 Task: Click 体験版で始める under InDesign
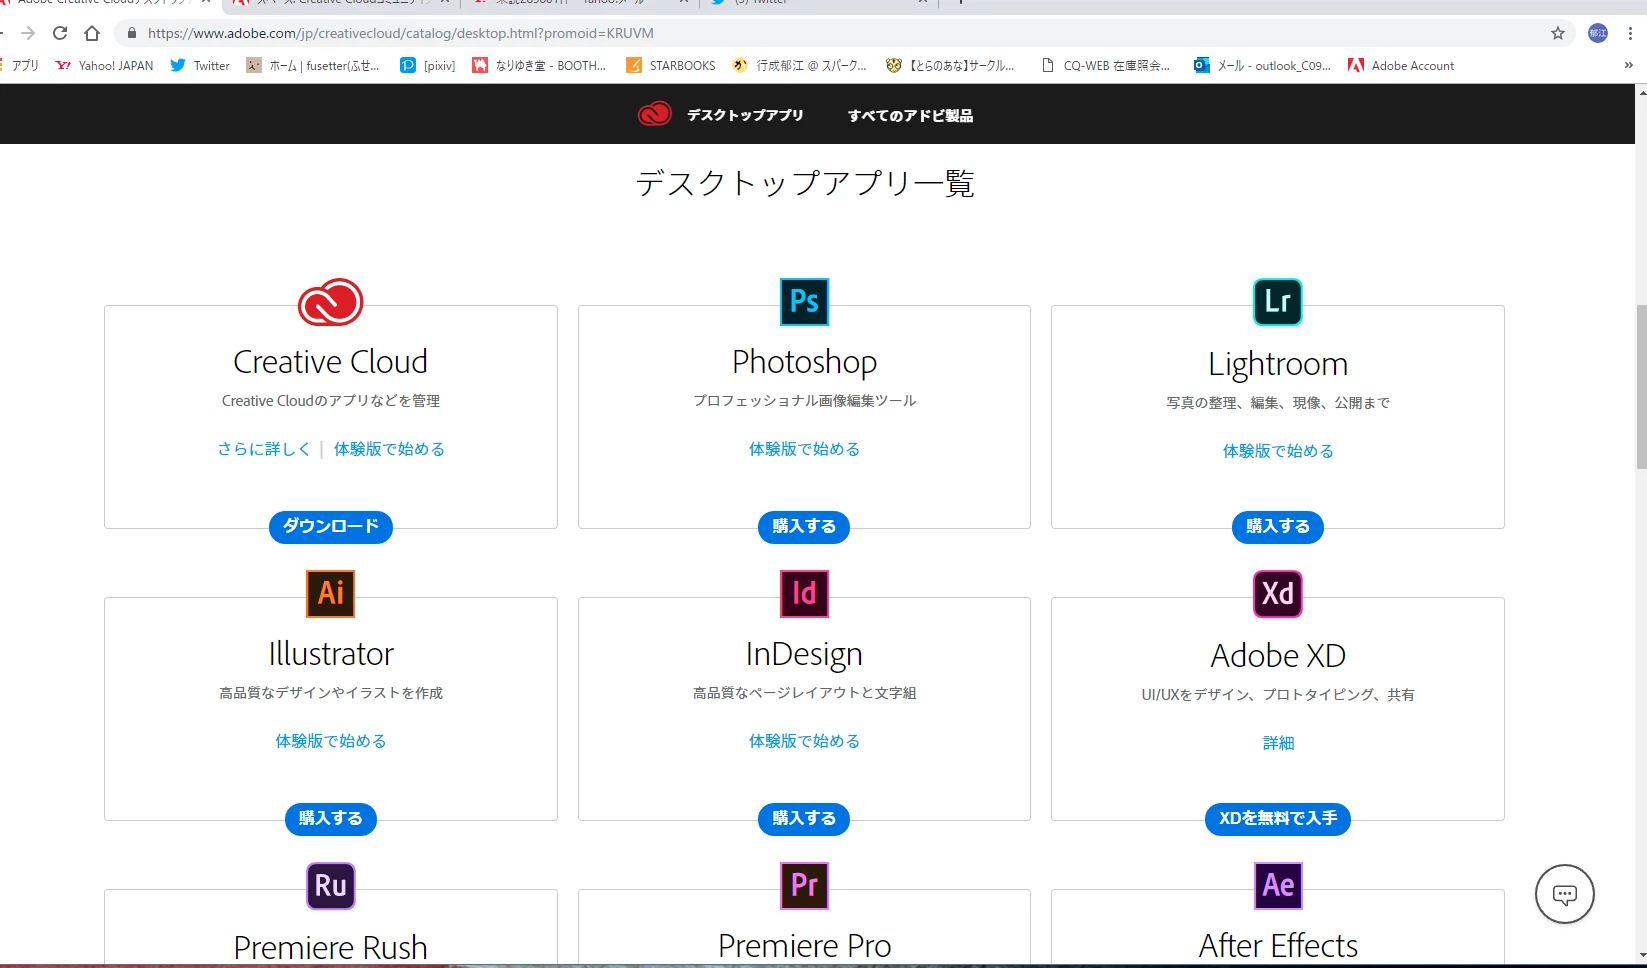pyautogui.click(x=804, y=741)
